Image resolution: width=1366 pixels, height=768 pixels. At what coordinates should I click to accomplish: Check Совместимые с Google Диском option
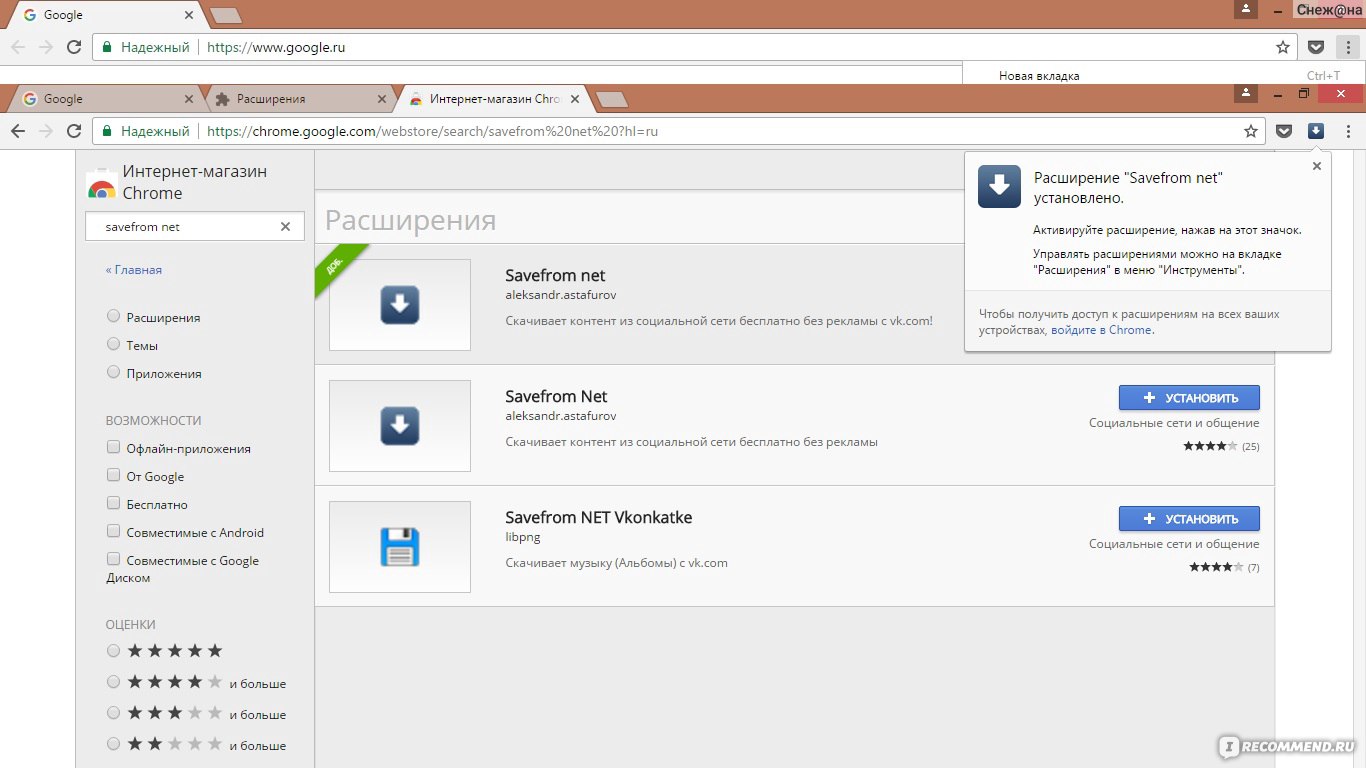tap(113, 559)
